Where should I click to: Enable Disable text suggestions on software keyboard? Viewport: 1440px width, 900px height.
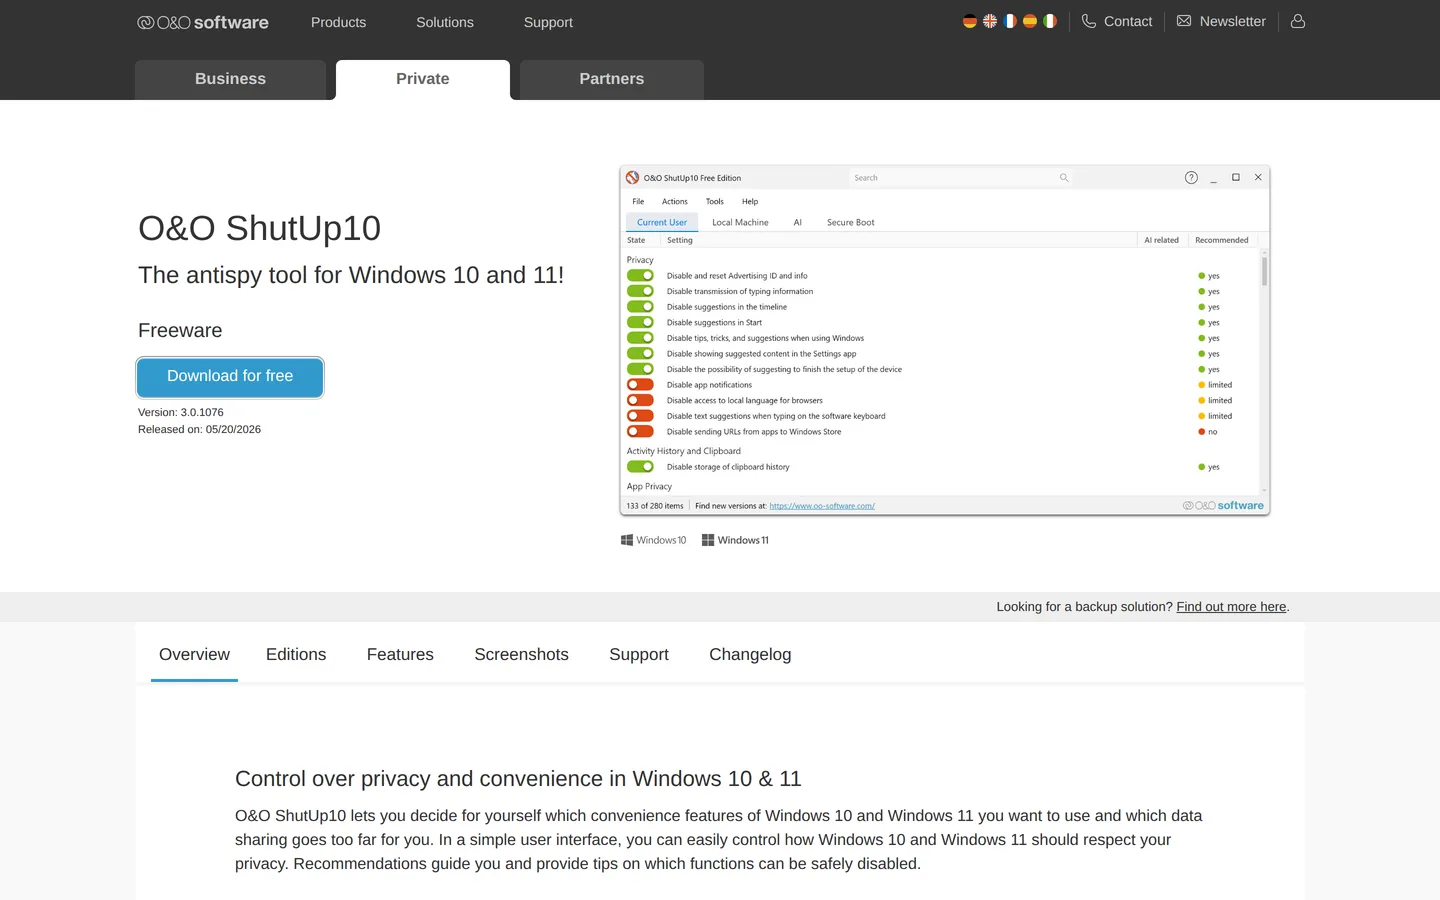[640, 416]
